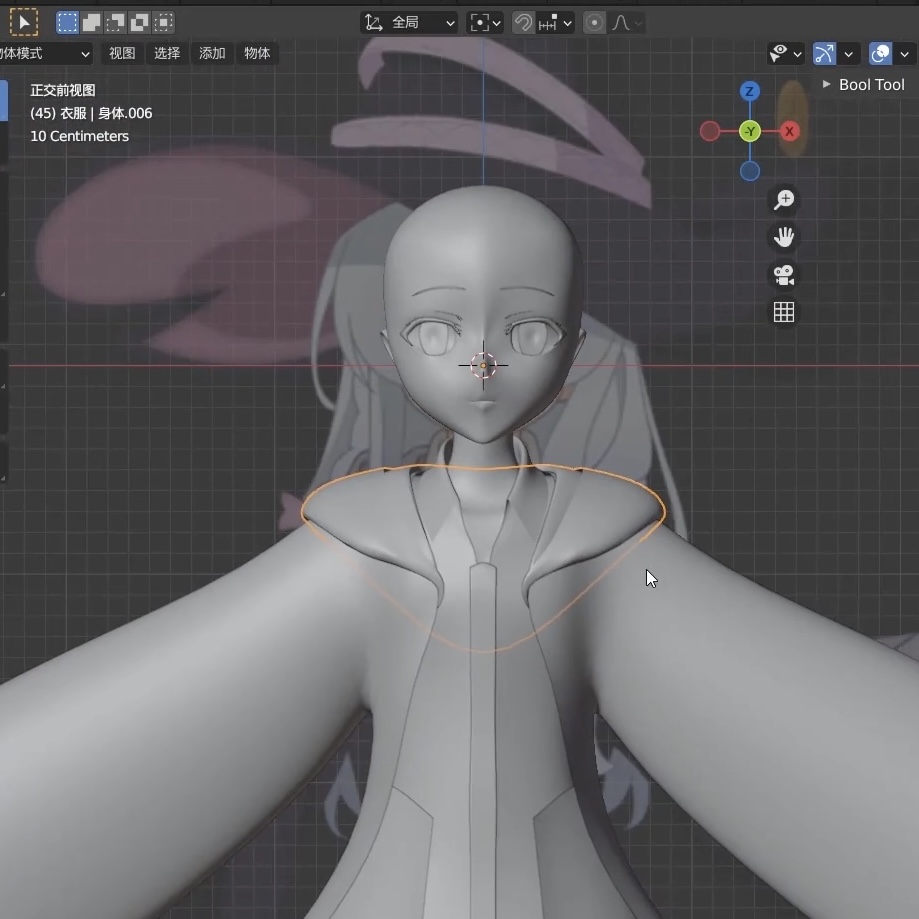Open the 视图 menu
Image resolution: width=919 pixels, height=919 pixels.
tap(122, 53)
